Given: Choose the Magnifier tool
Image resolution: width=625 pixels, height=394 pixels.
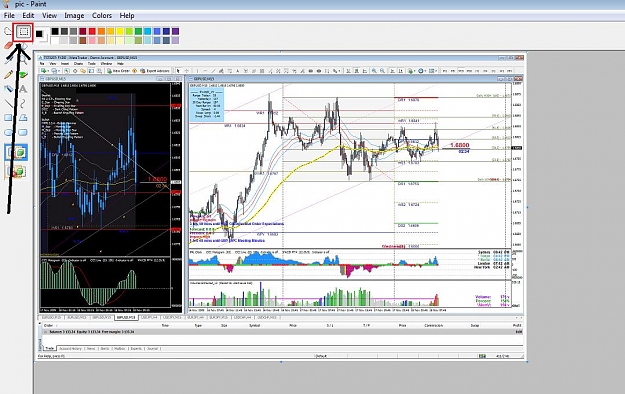Looking at the screenshot, I should coord(24,60).
